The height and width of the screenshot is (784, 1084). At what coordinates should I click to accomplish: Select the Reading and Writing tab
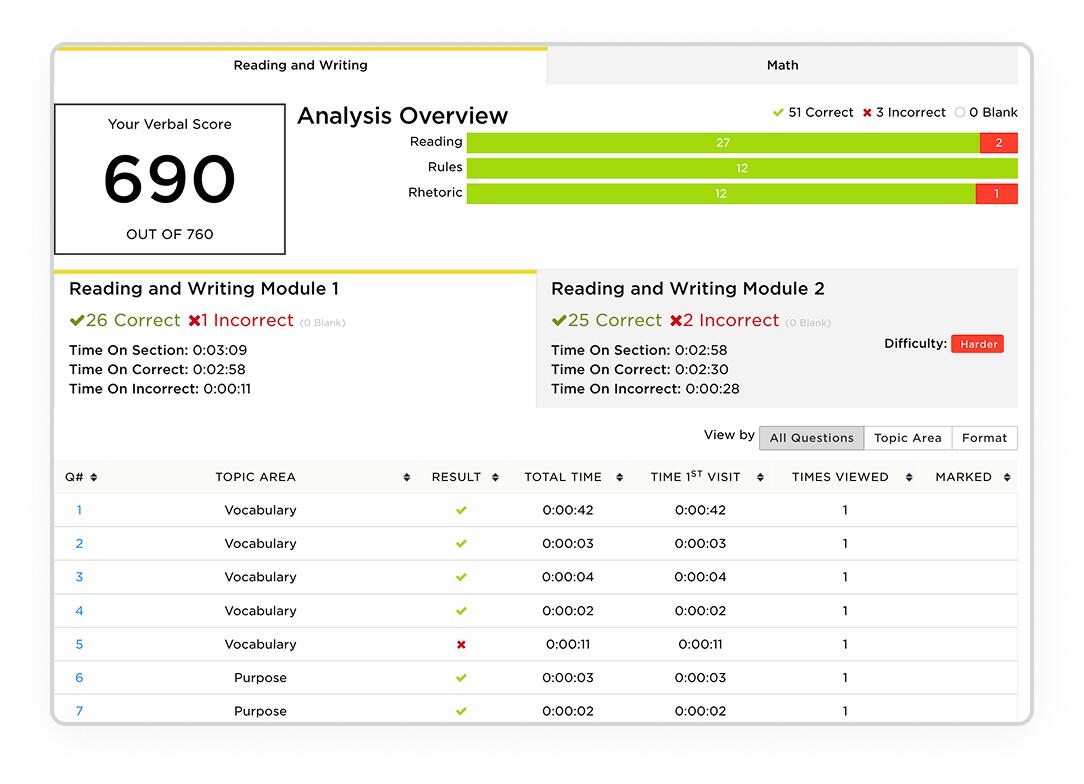click(x=300, y=66)
